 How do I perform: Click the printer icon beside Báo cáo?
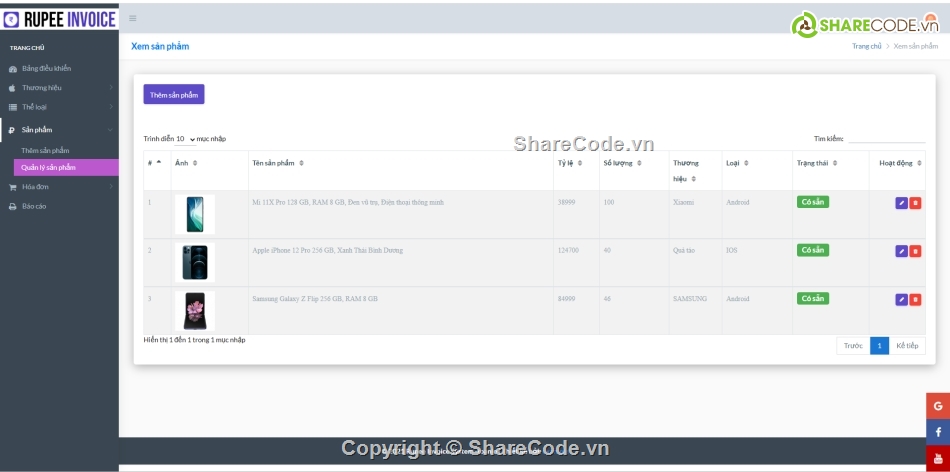pyautogui.click(x=13, y=207)
